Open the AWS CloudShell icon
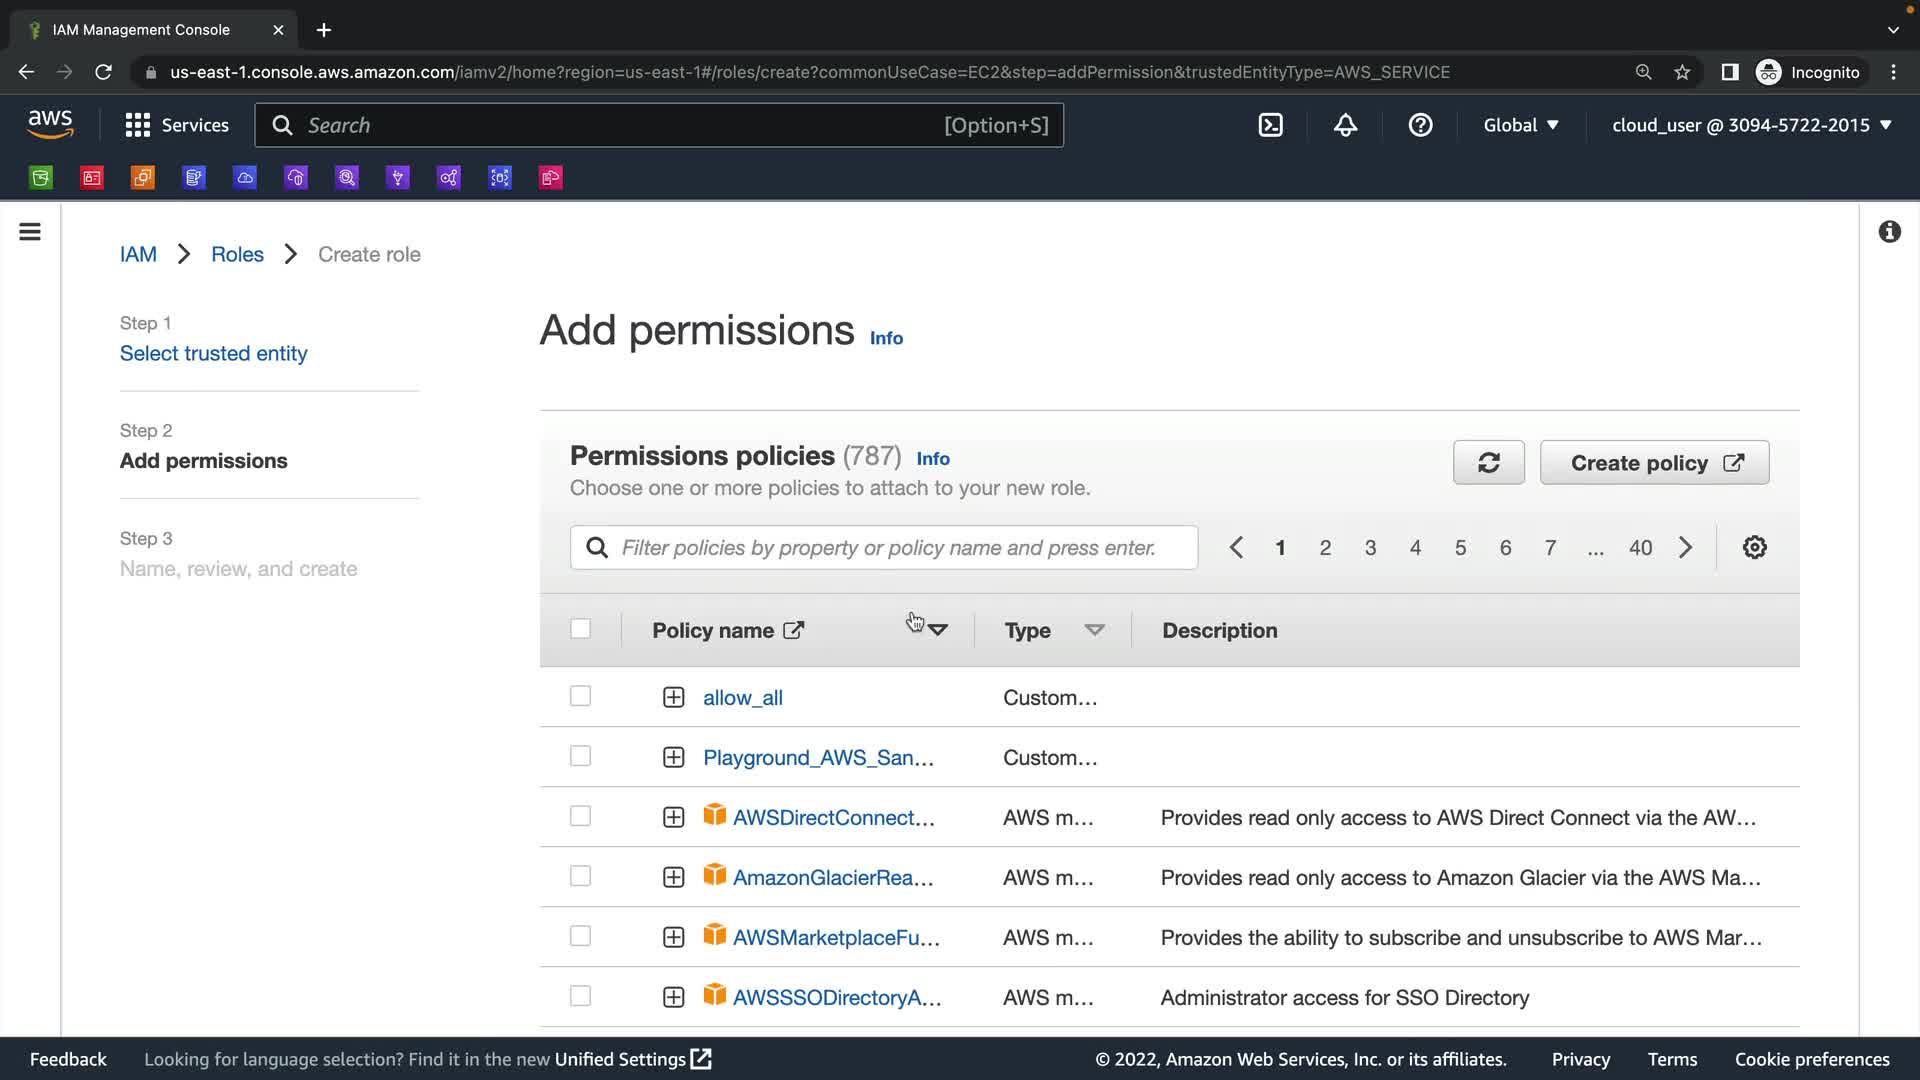Viewport: 1920px width, 1080px height. 1270,125
